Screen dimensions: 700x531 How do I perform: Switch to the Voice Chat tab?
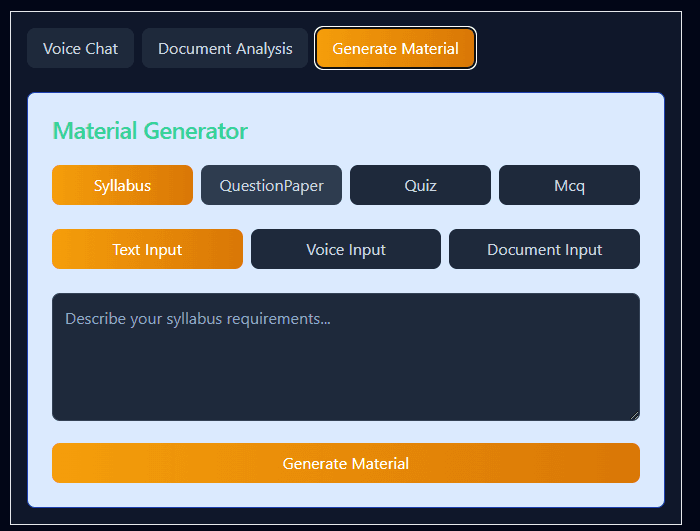(x=80, y=48)
